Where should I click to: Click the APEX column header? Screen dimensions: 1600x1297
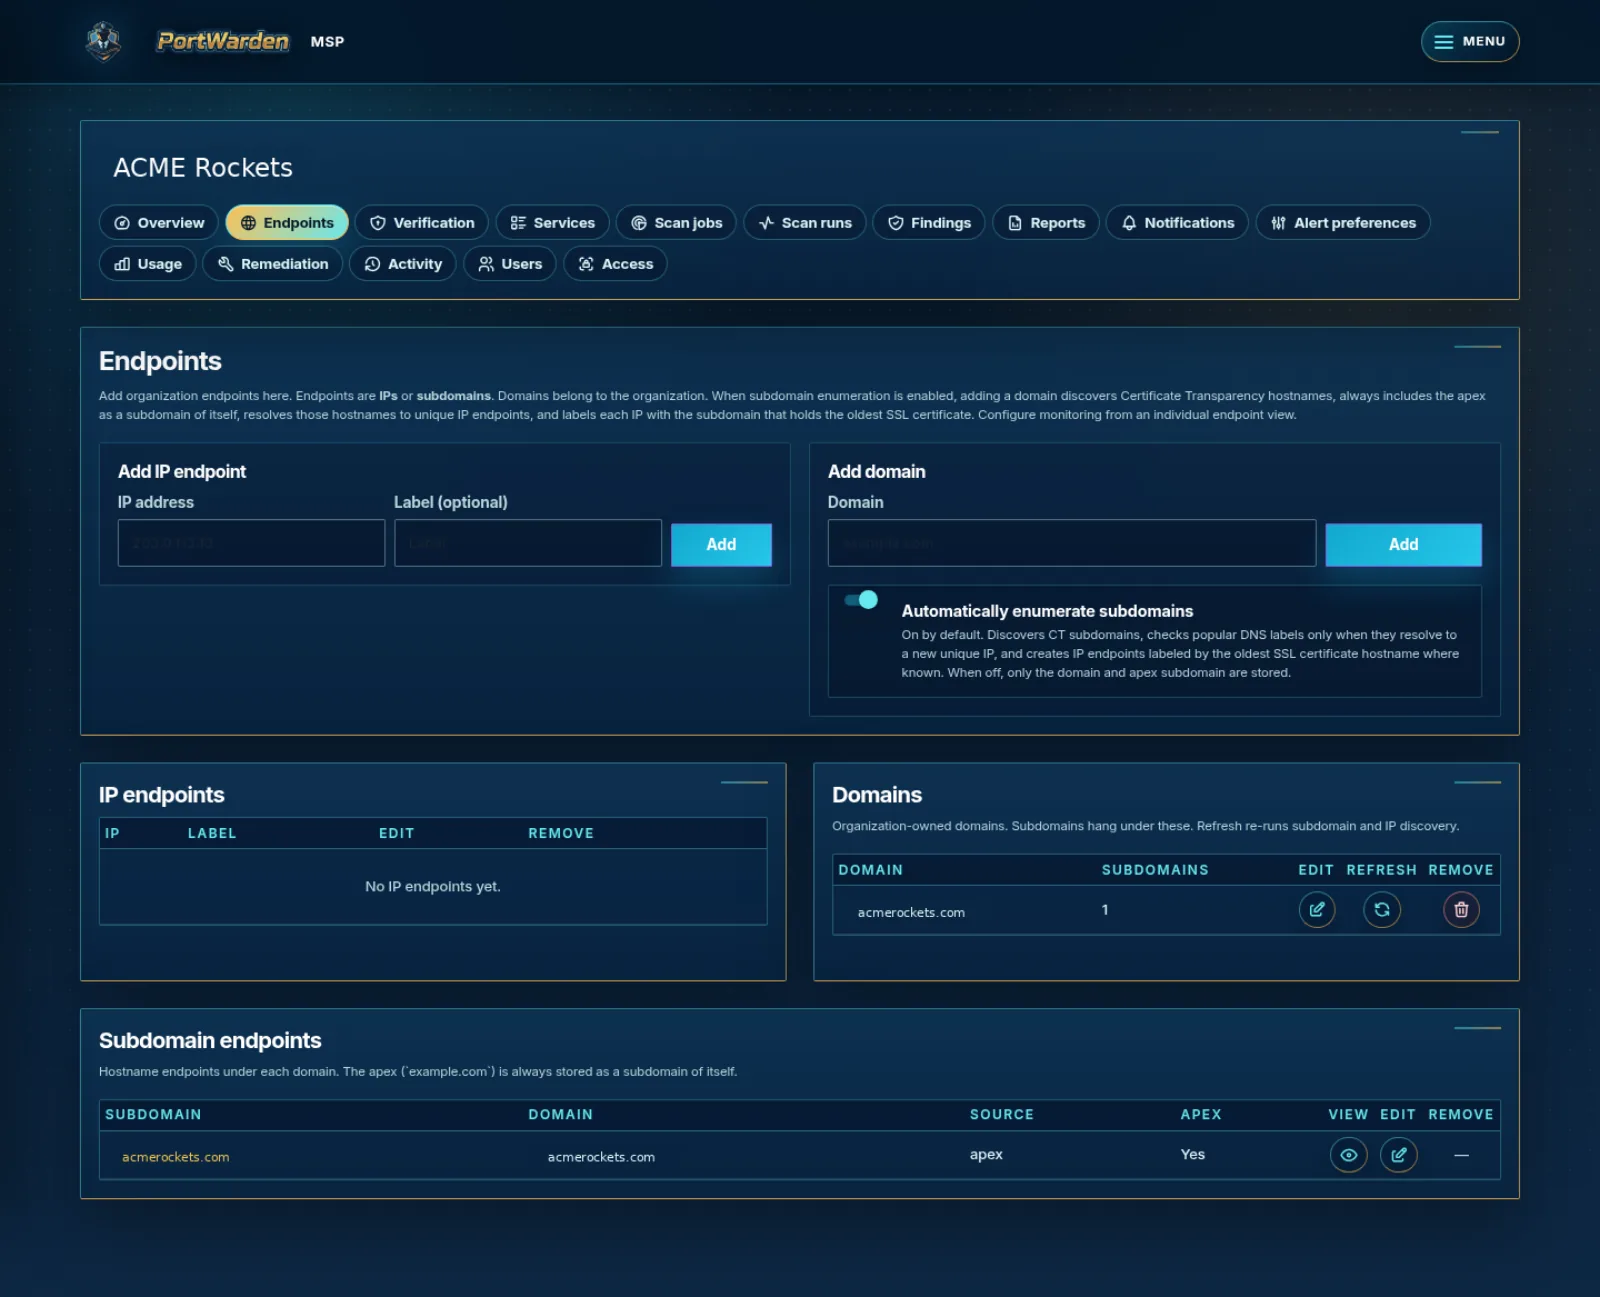pos(1201,1114)
